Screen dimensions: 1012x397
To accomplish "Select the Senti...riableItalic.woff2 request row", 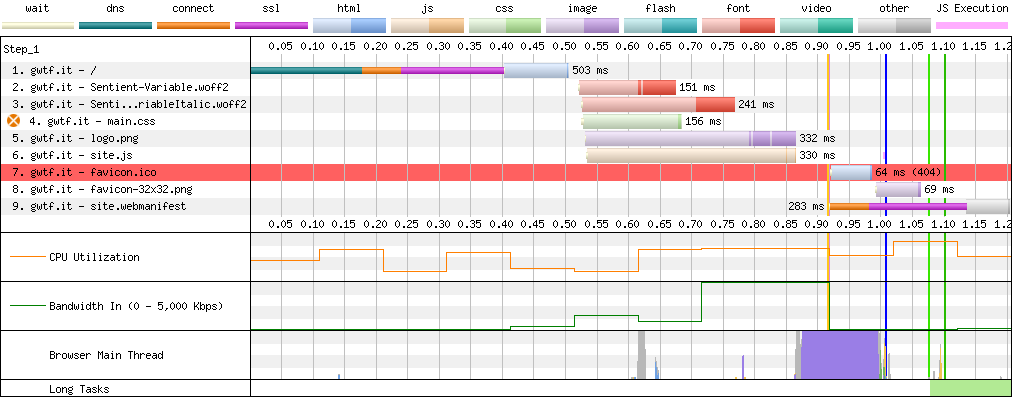I will coord(506,104).
